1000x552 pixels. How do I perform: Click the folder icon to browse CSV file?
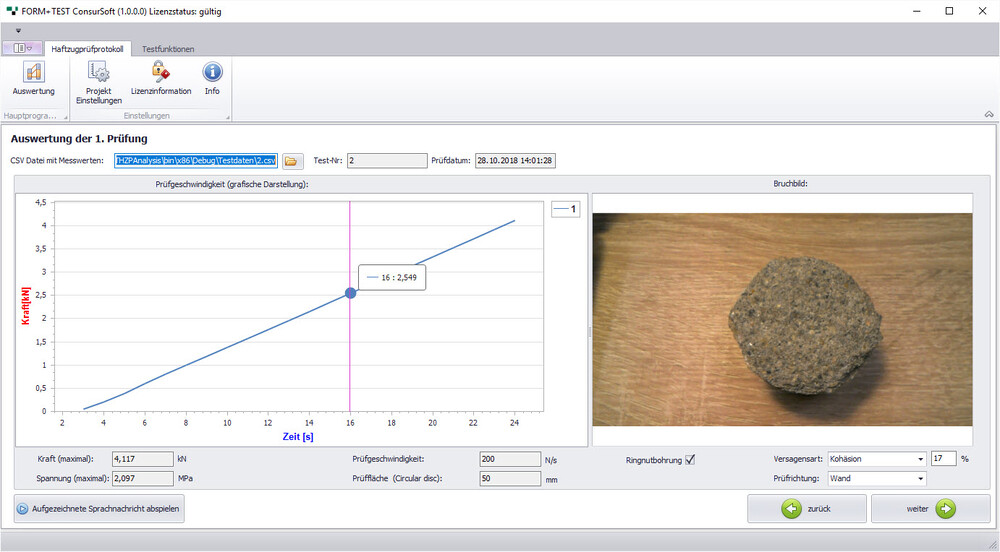pos(292,160)
